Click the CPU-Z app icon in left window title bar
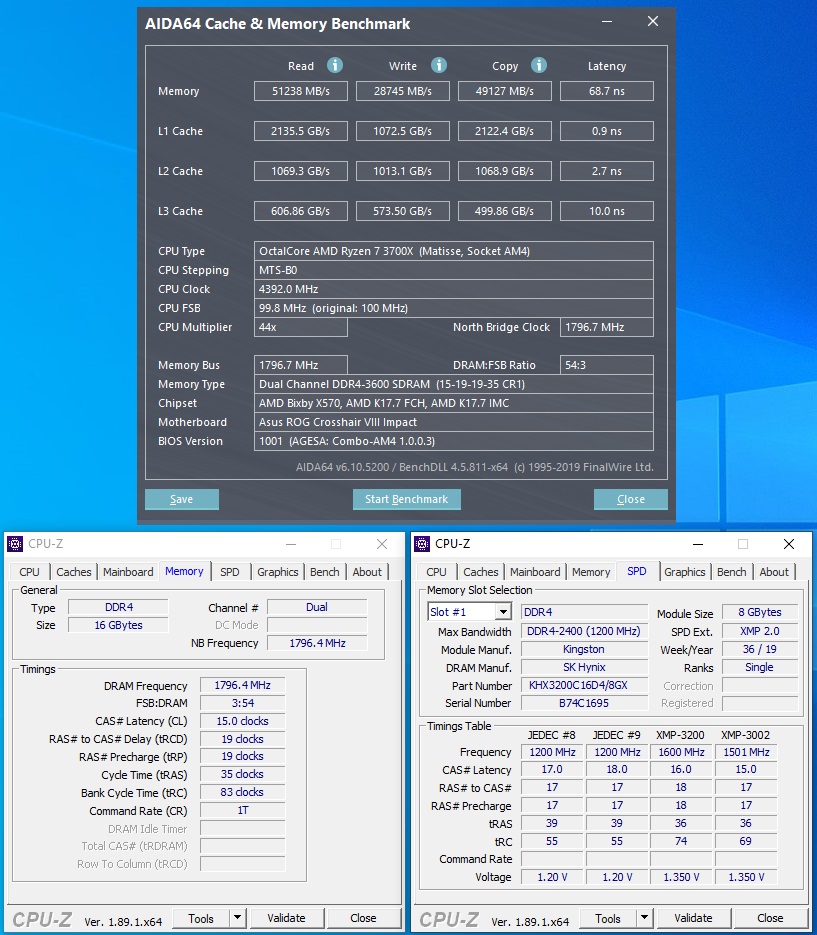817x935 pixels. 15,544
